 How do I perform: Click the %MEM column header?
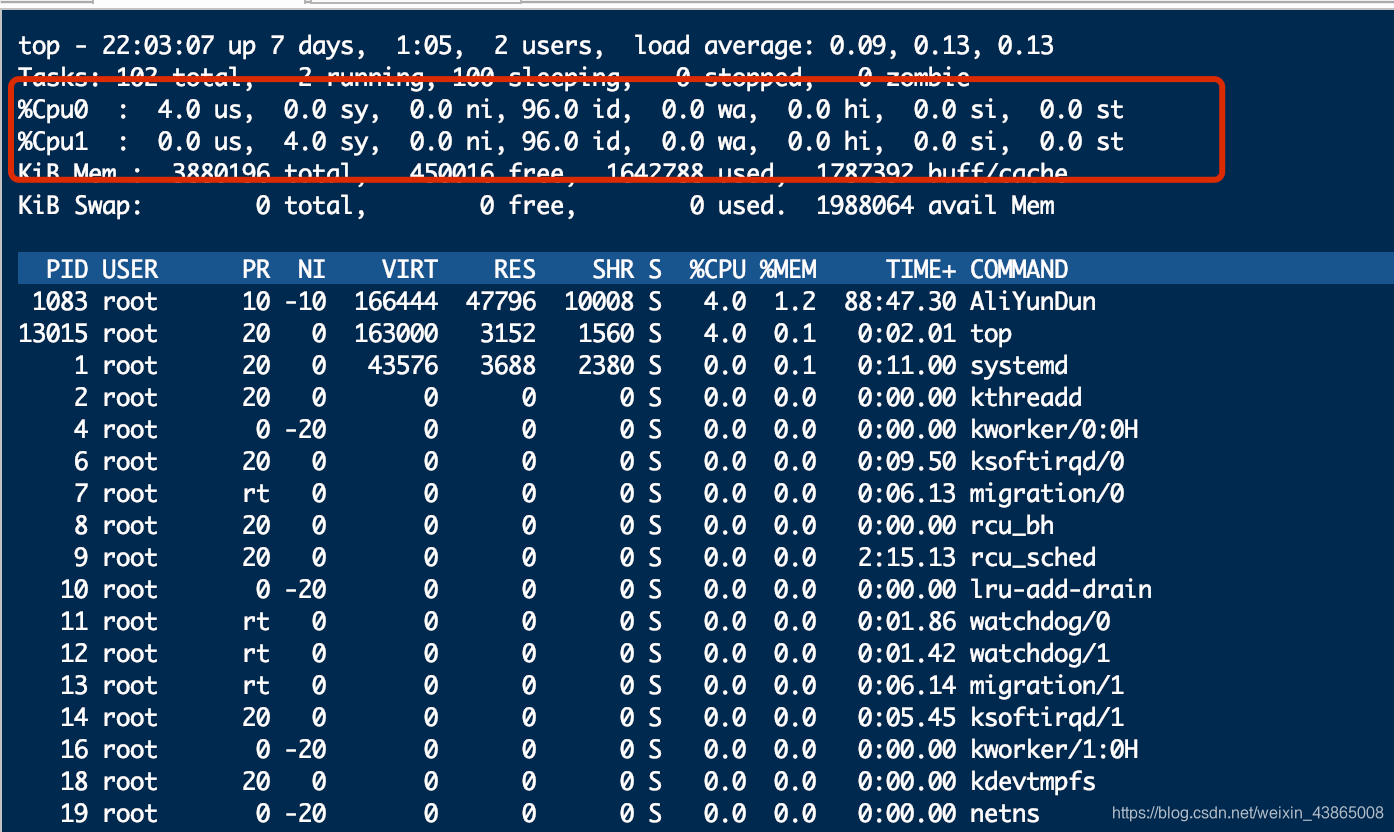[x=788, y=269]
